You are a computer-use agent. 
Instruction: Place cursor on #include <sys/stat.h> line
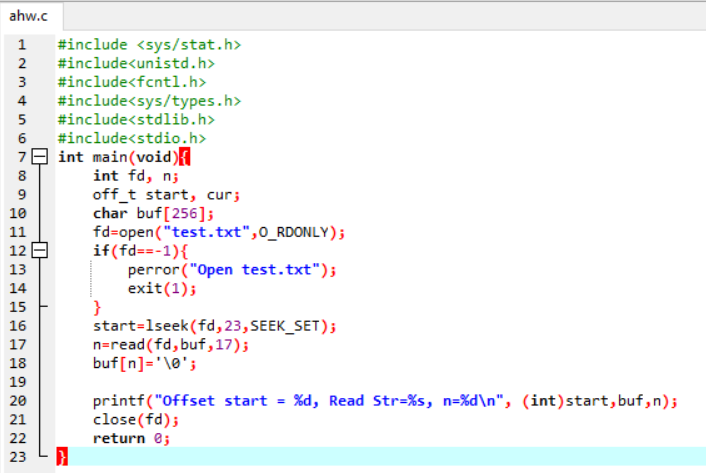[x=149, y=45]
